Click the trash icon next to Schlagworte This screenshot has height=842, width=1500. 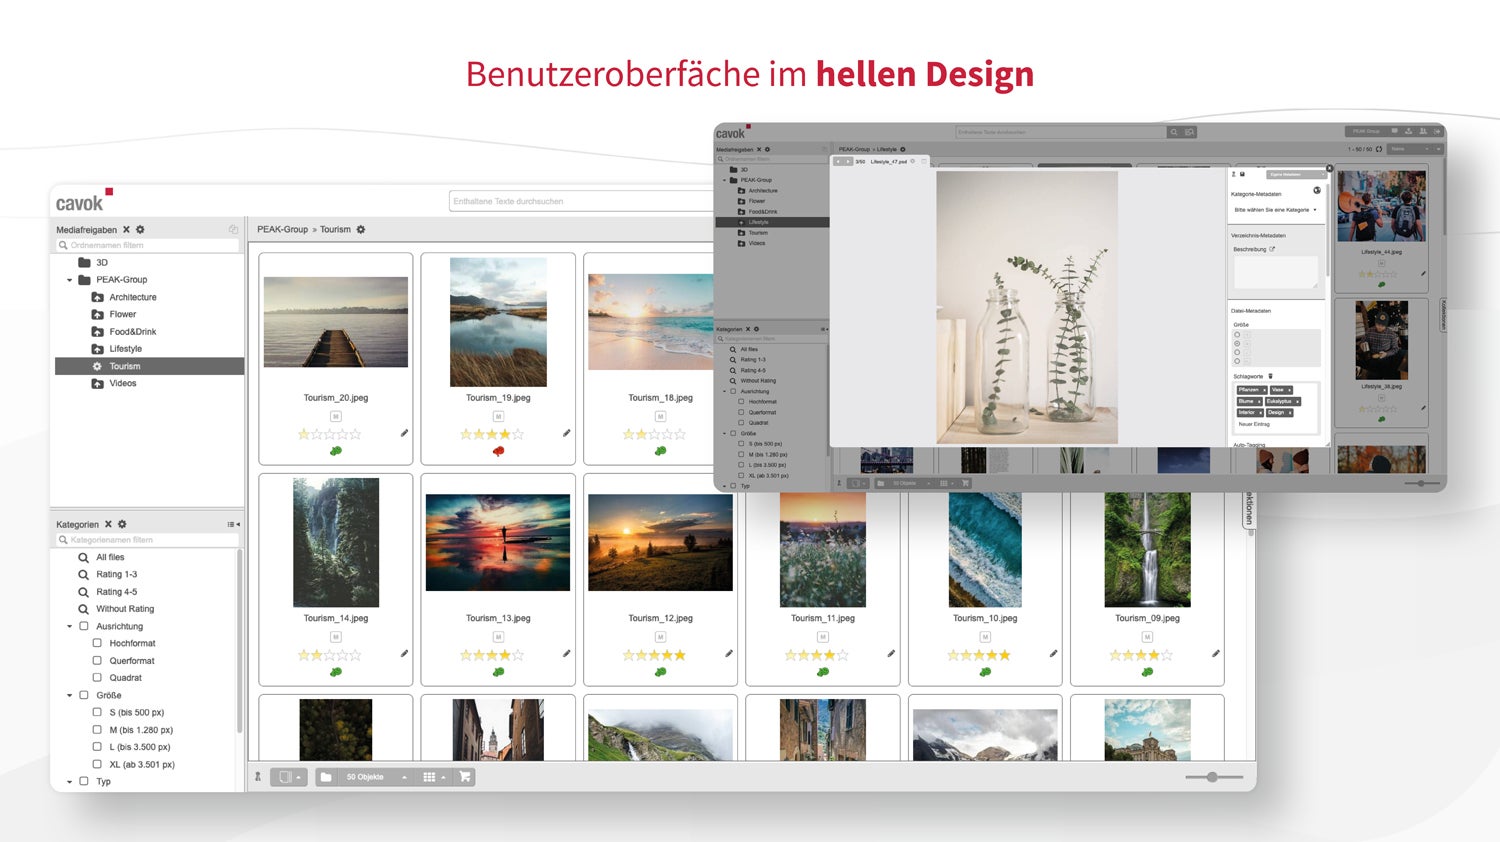coord(1271,377)
